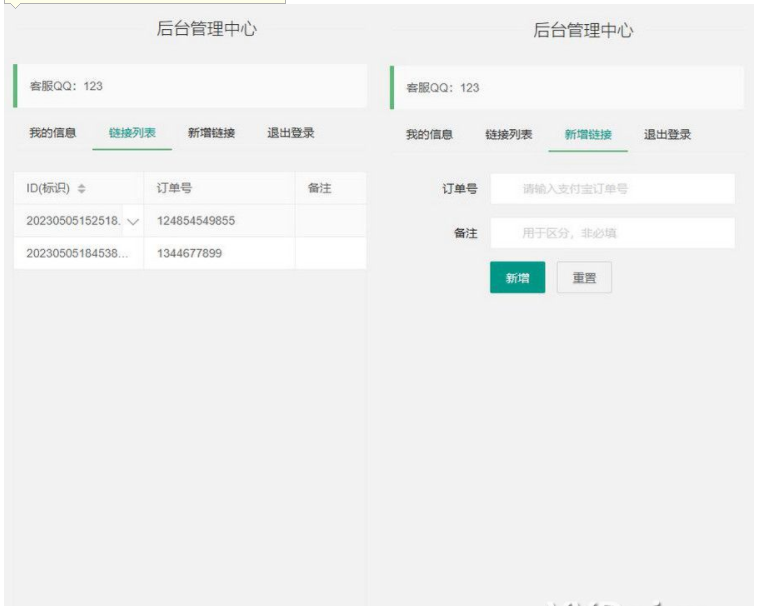This screenshot has width=759, height=606.
Task: Click 退出登录 in the link list panel
Action: (290, 133)
